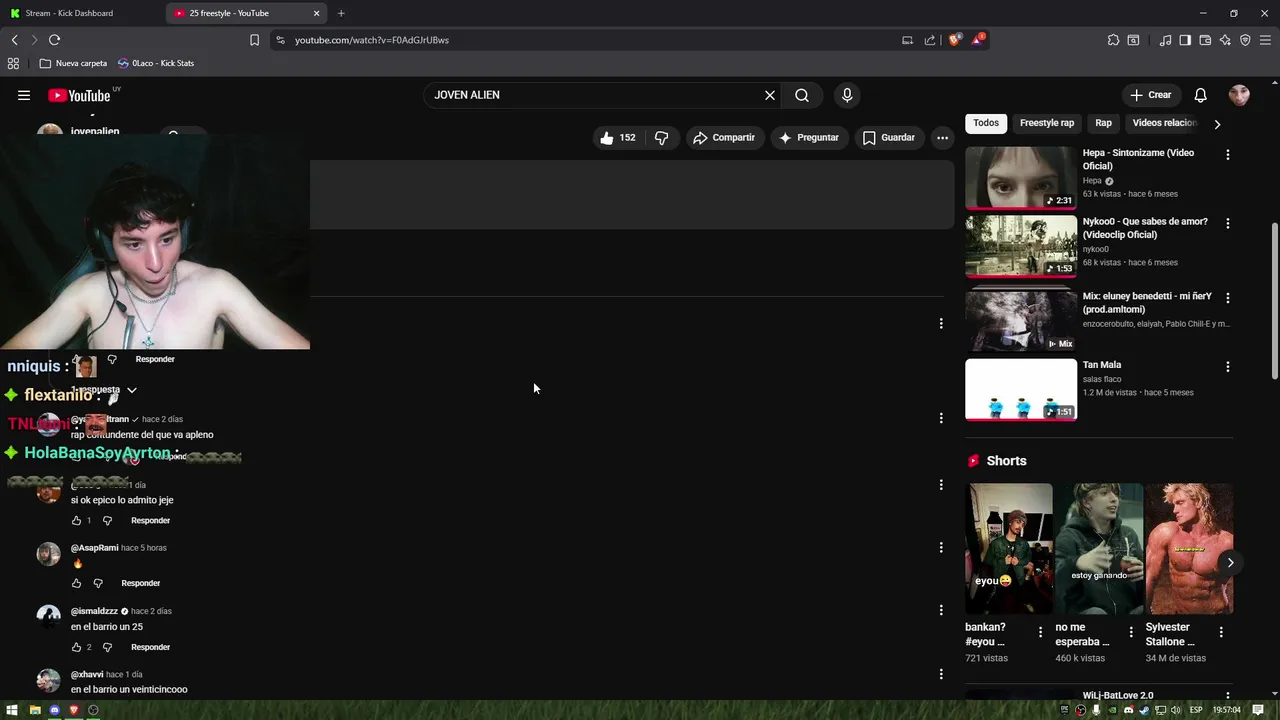Open the Brave VPN shield icon
Image resolution: width=1280 pixels, height=720 pixels.
1245,40
